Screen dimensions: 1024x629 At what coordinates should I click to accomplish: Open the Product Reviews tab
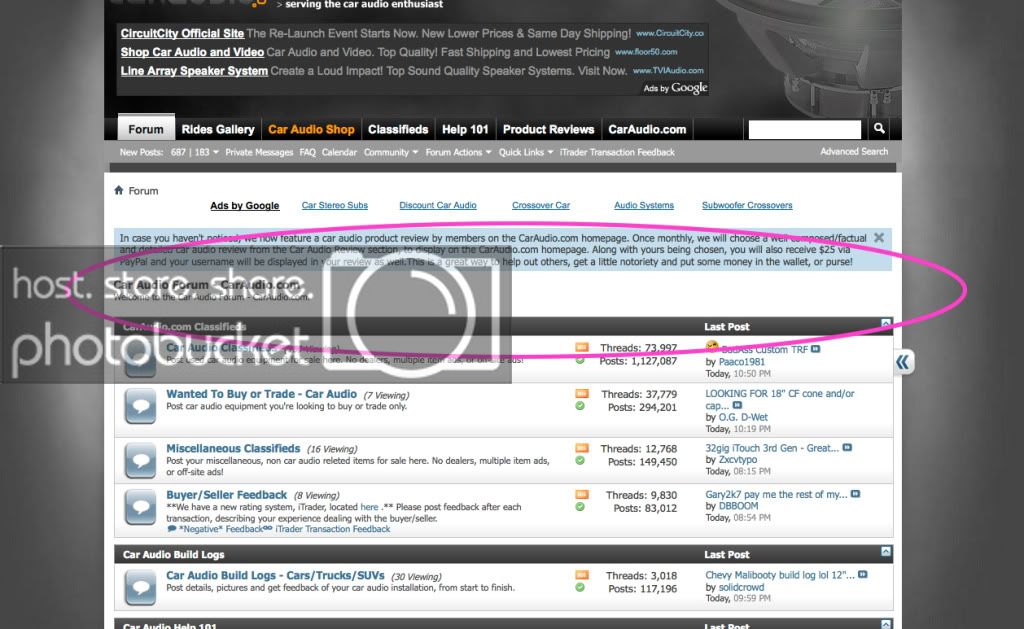(x=549, y=129)
